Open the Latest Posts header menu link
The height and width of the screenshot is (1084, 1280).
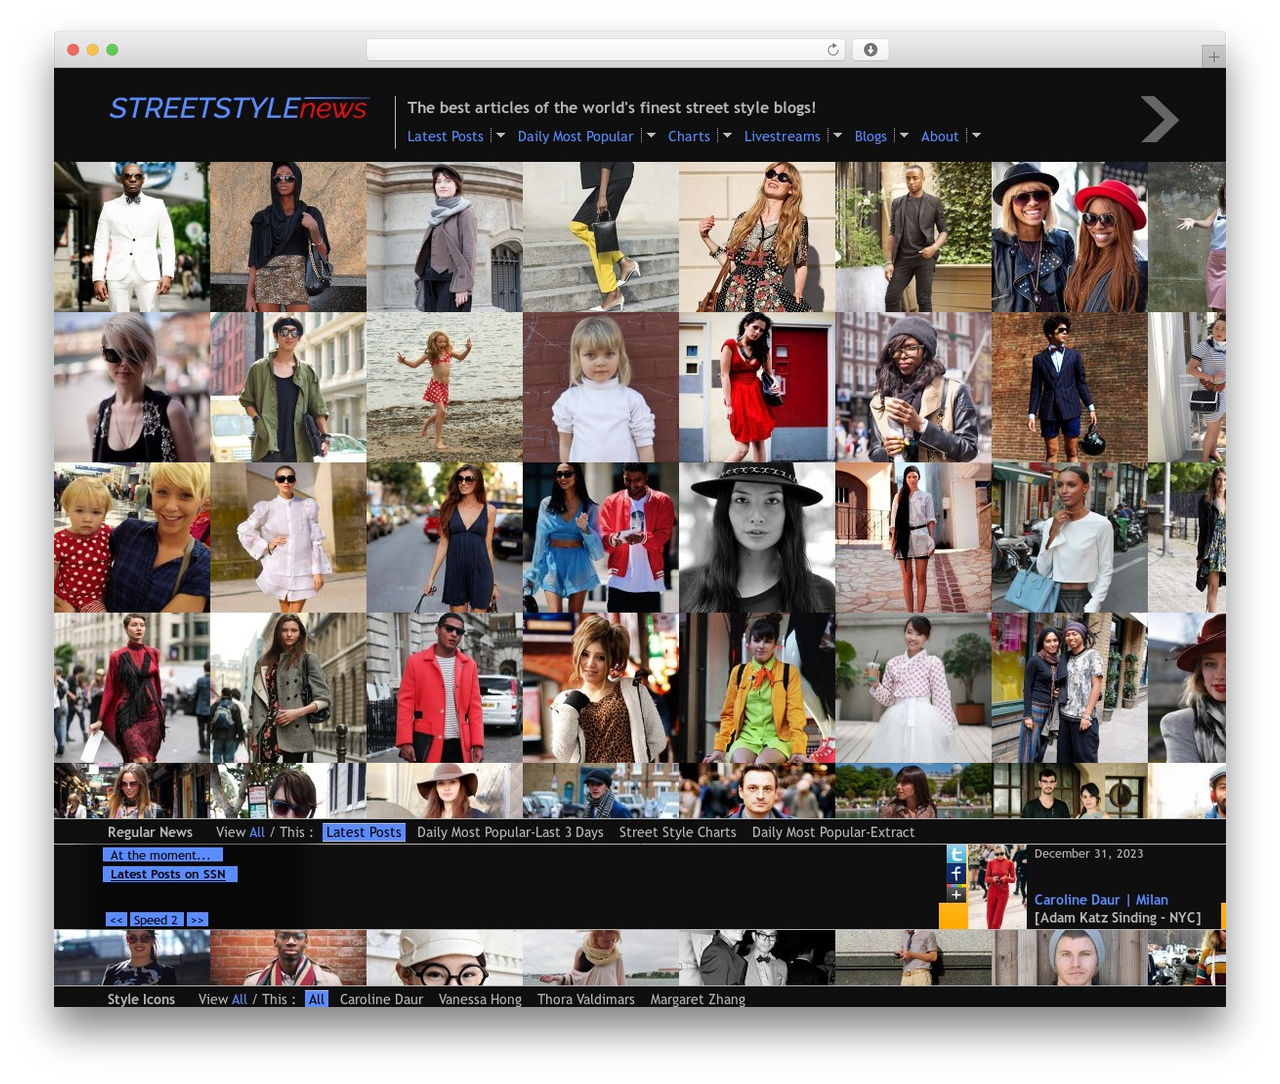[445, 136]
